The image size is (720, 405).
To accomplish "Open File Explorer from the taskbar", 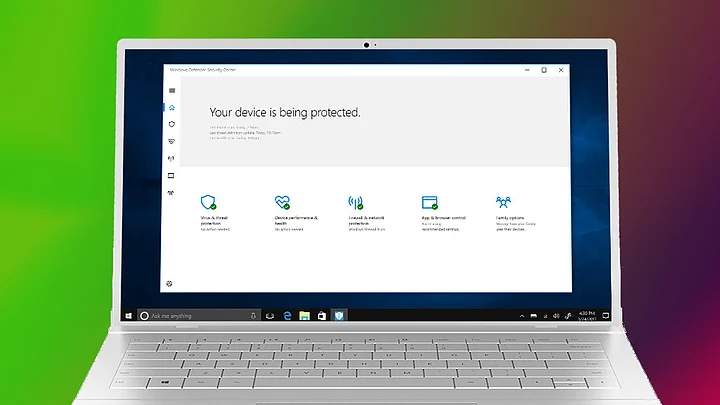I will click(303, 316).
